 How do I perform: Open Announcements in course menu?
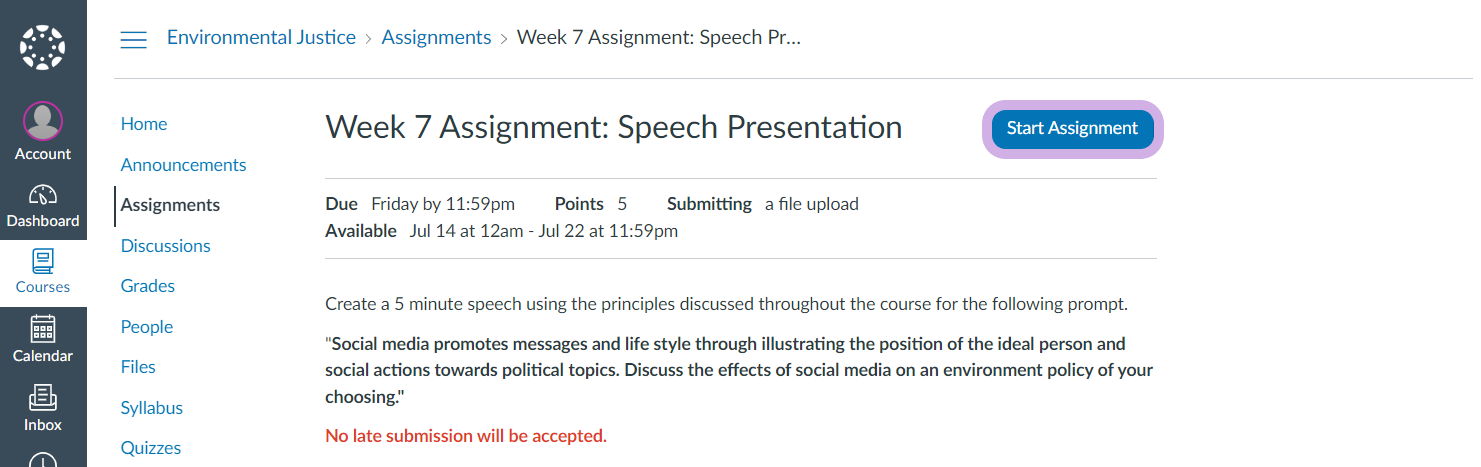point(183,165)
